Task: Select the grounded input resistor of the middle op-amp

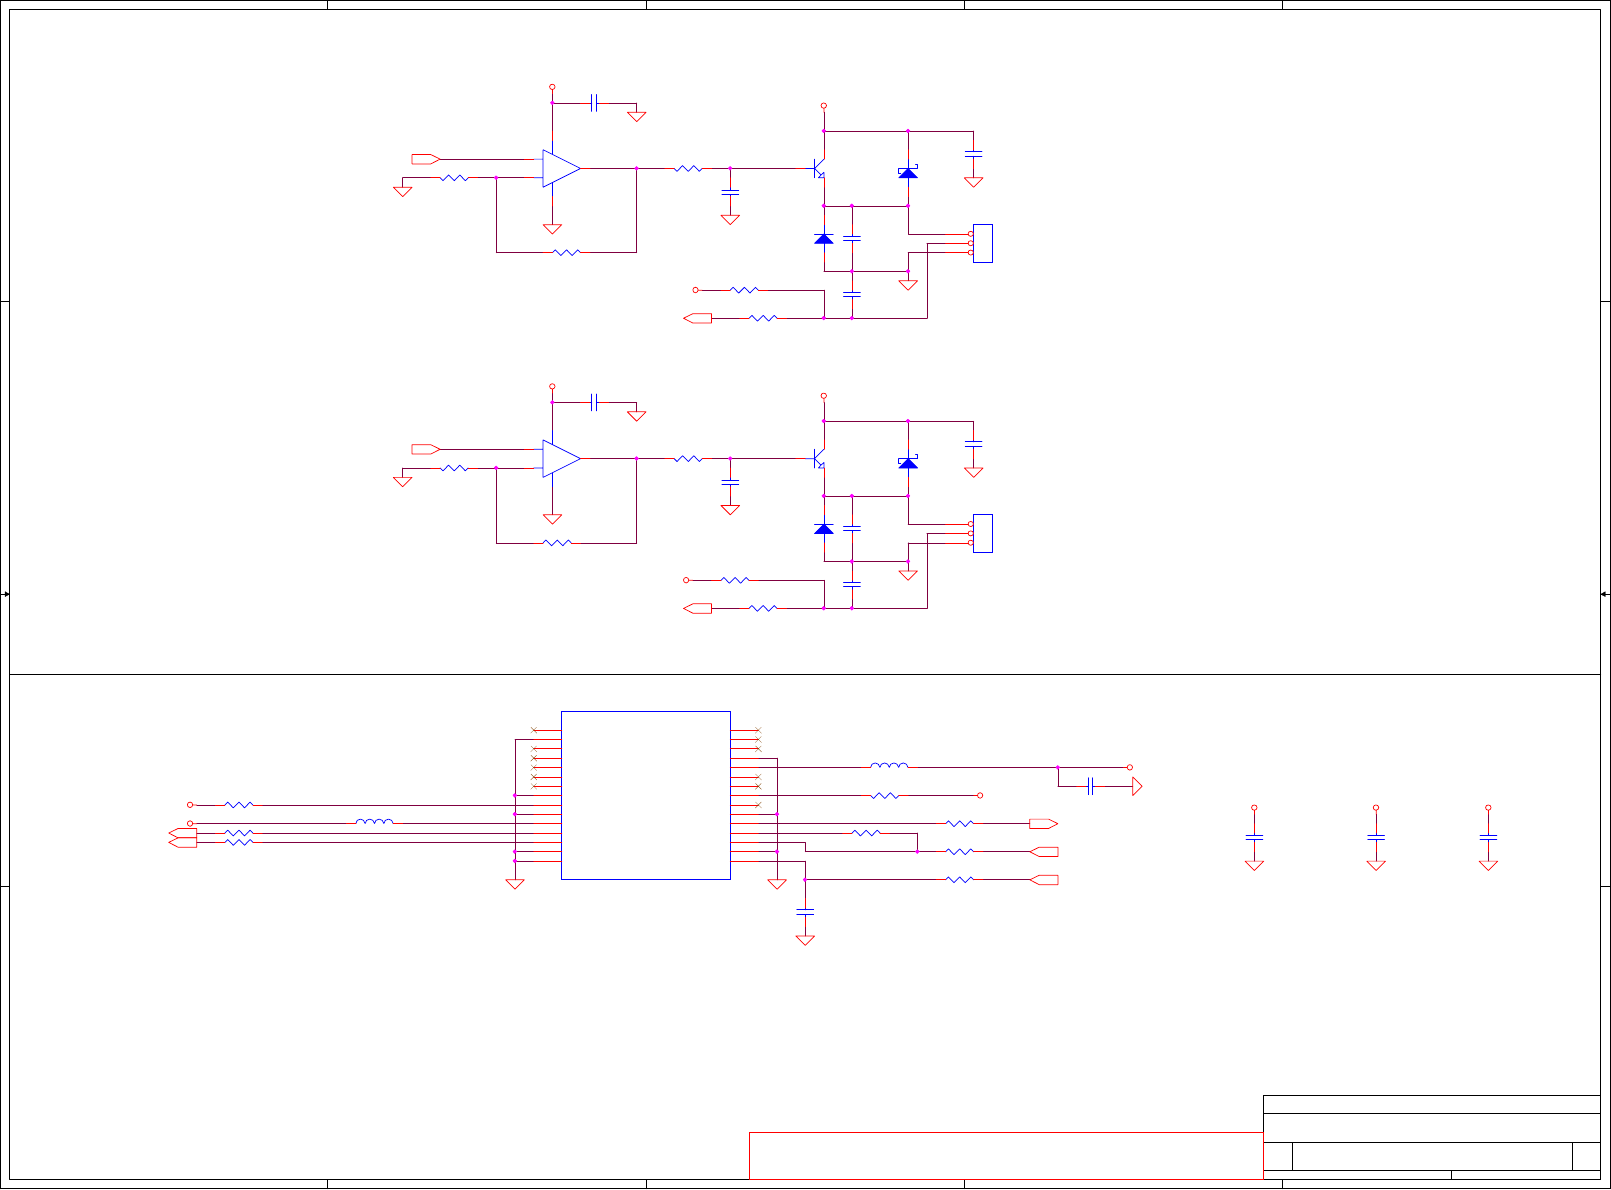Action: [x=454, y=468]
